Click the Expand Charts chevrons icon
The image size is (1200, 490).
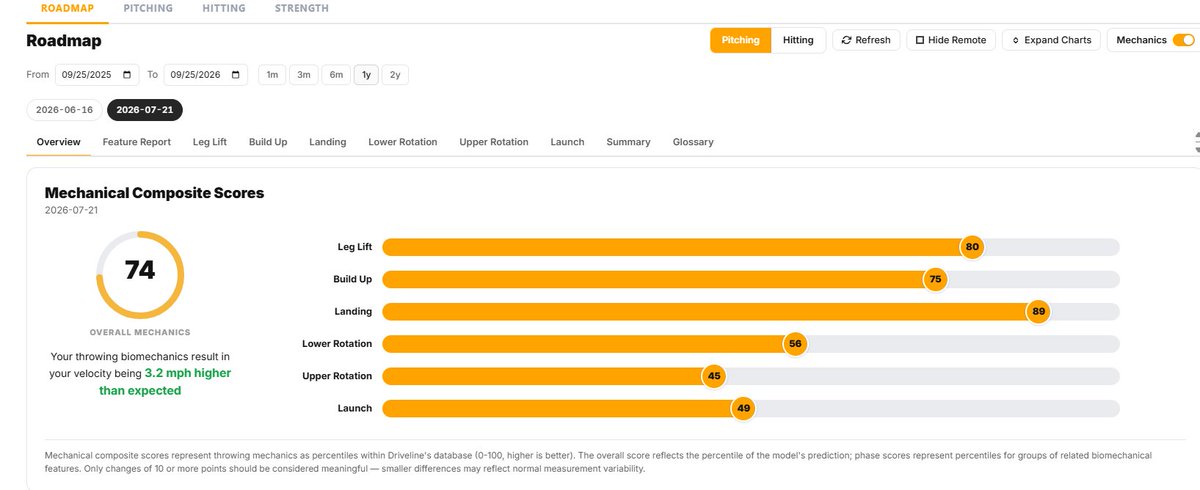coord(1016,40)
